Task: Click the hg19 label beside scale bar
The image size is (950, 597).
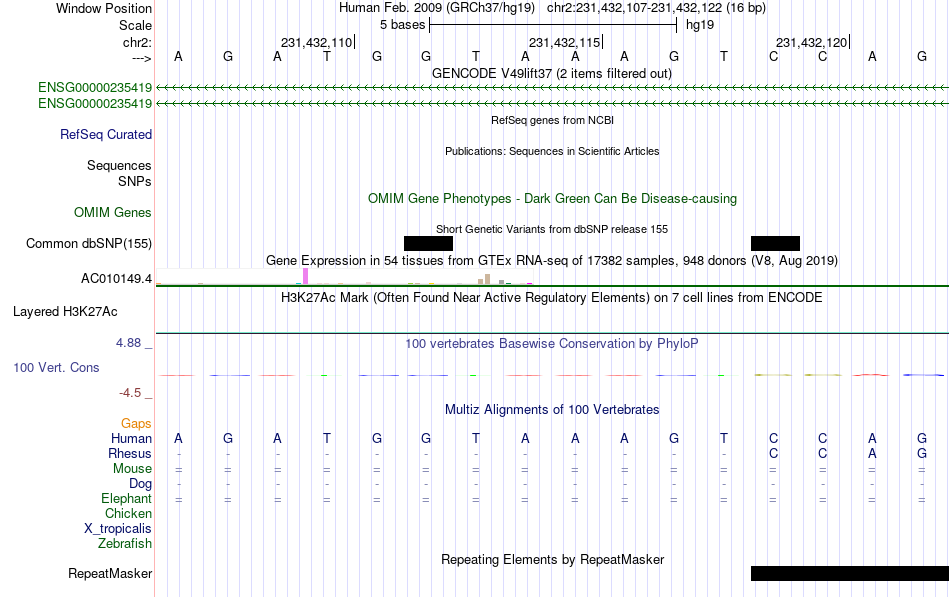Action: (700, 25)
